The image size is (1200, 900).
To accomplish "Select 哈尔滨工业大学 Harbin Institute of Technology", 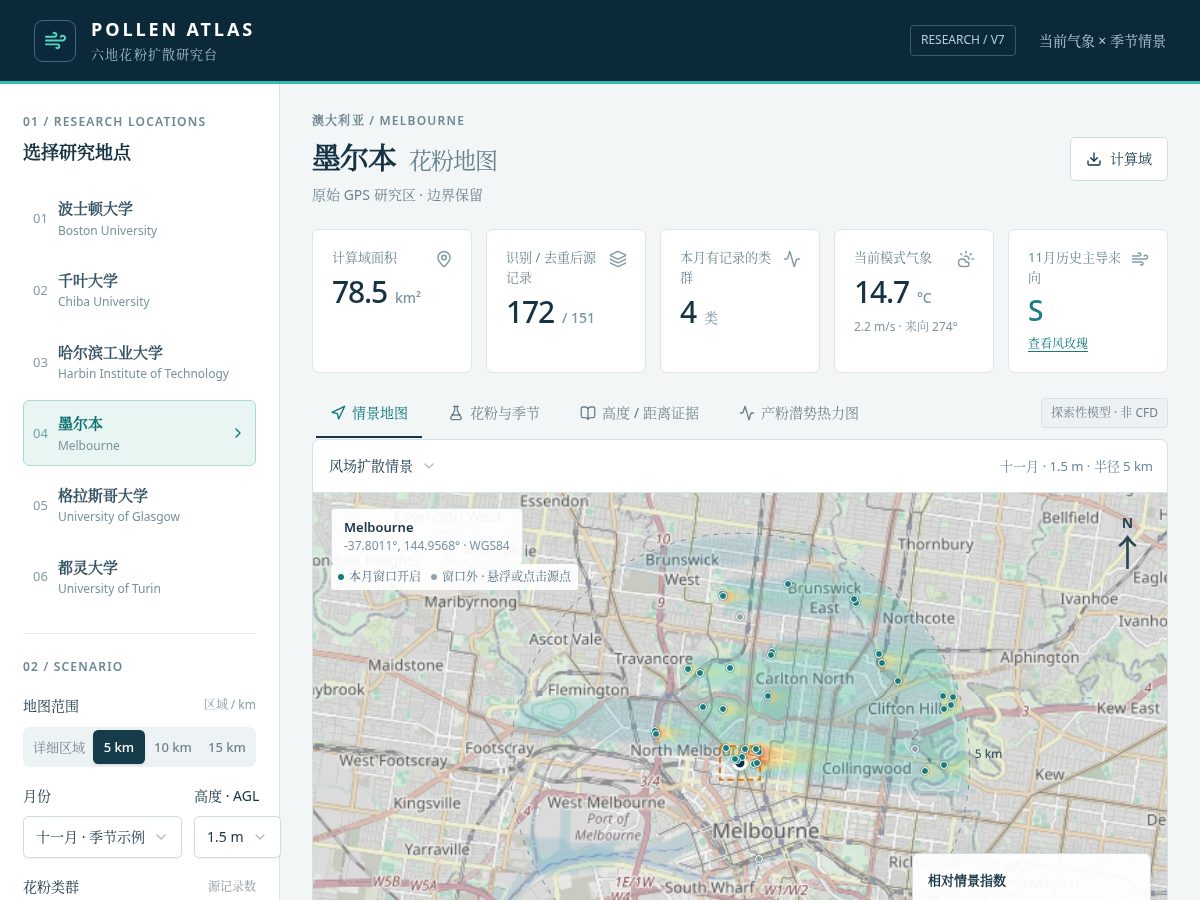I will 139,362.
